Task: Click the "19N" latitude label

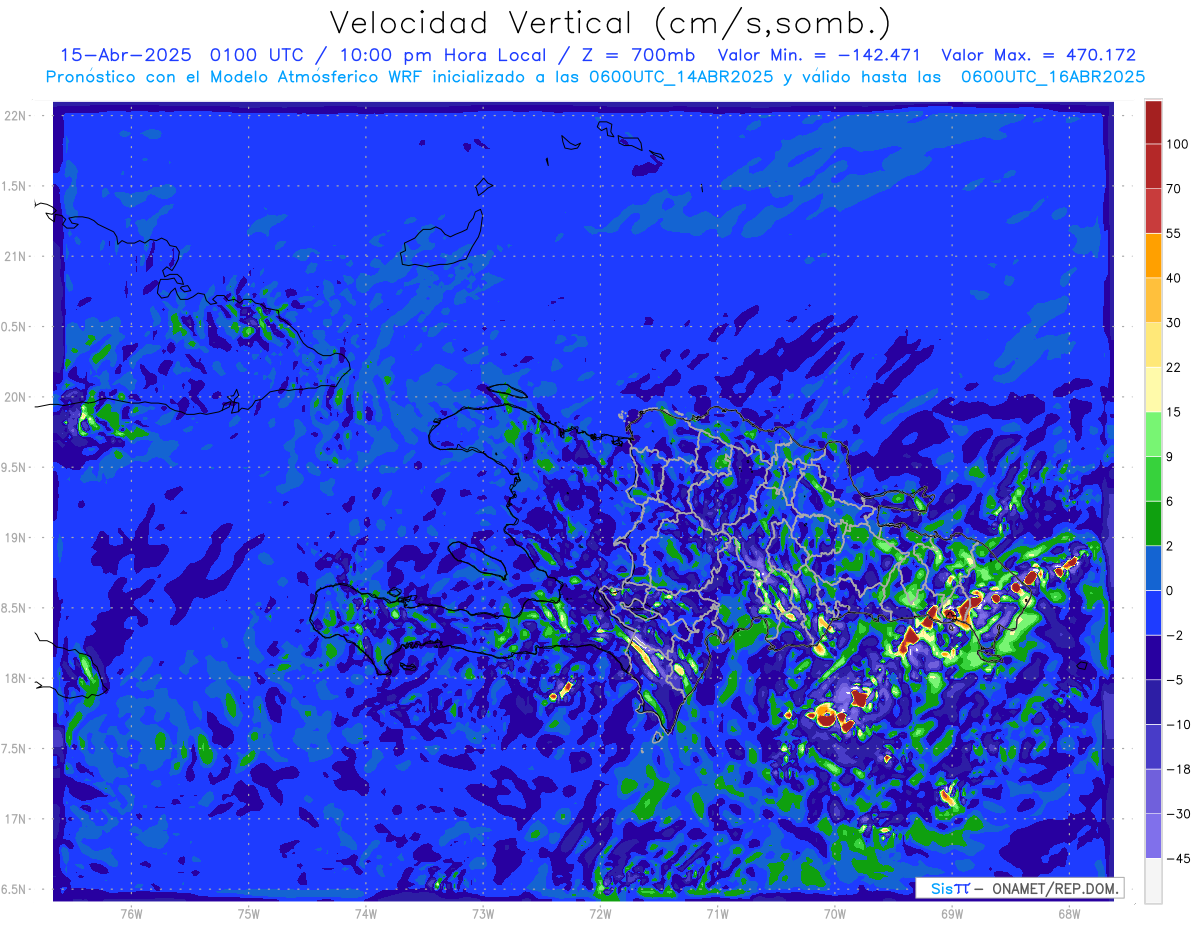Action: point(16,537)
